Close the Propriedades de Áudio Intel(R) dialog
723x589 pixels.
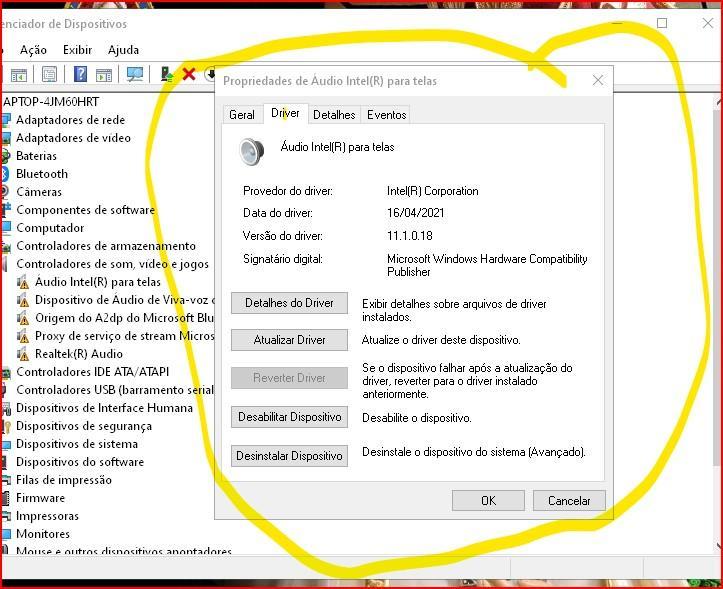pos(598,81)
